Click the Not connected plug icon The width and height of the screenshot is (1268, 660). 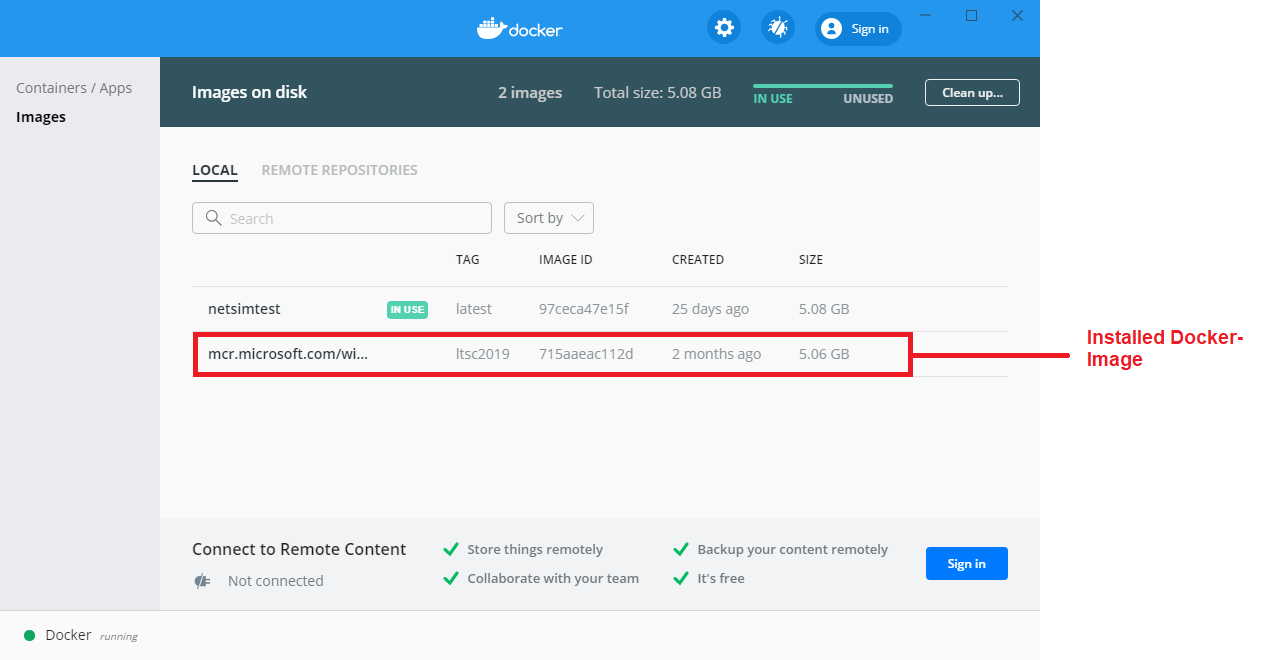tap(202, 581)
